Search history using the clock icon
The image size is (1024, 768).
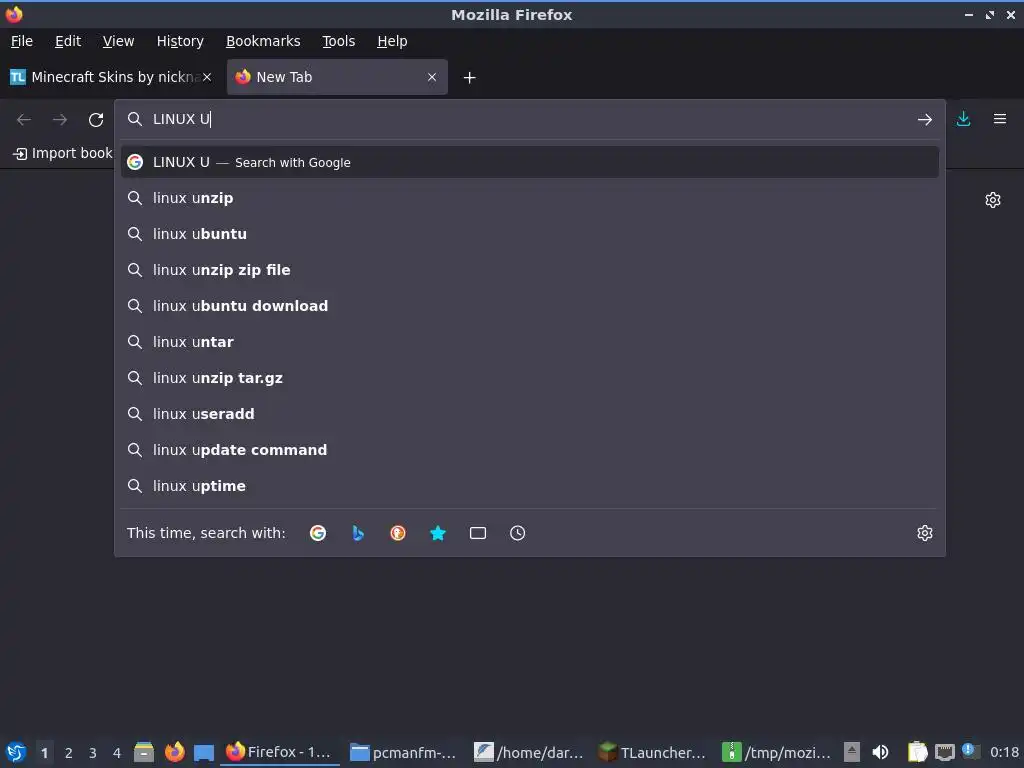[x=517, y=533]
